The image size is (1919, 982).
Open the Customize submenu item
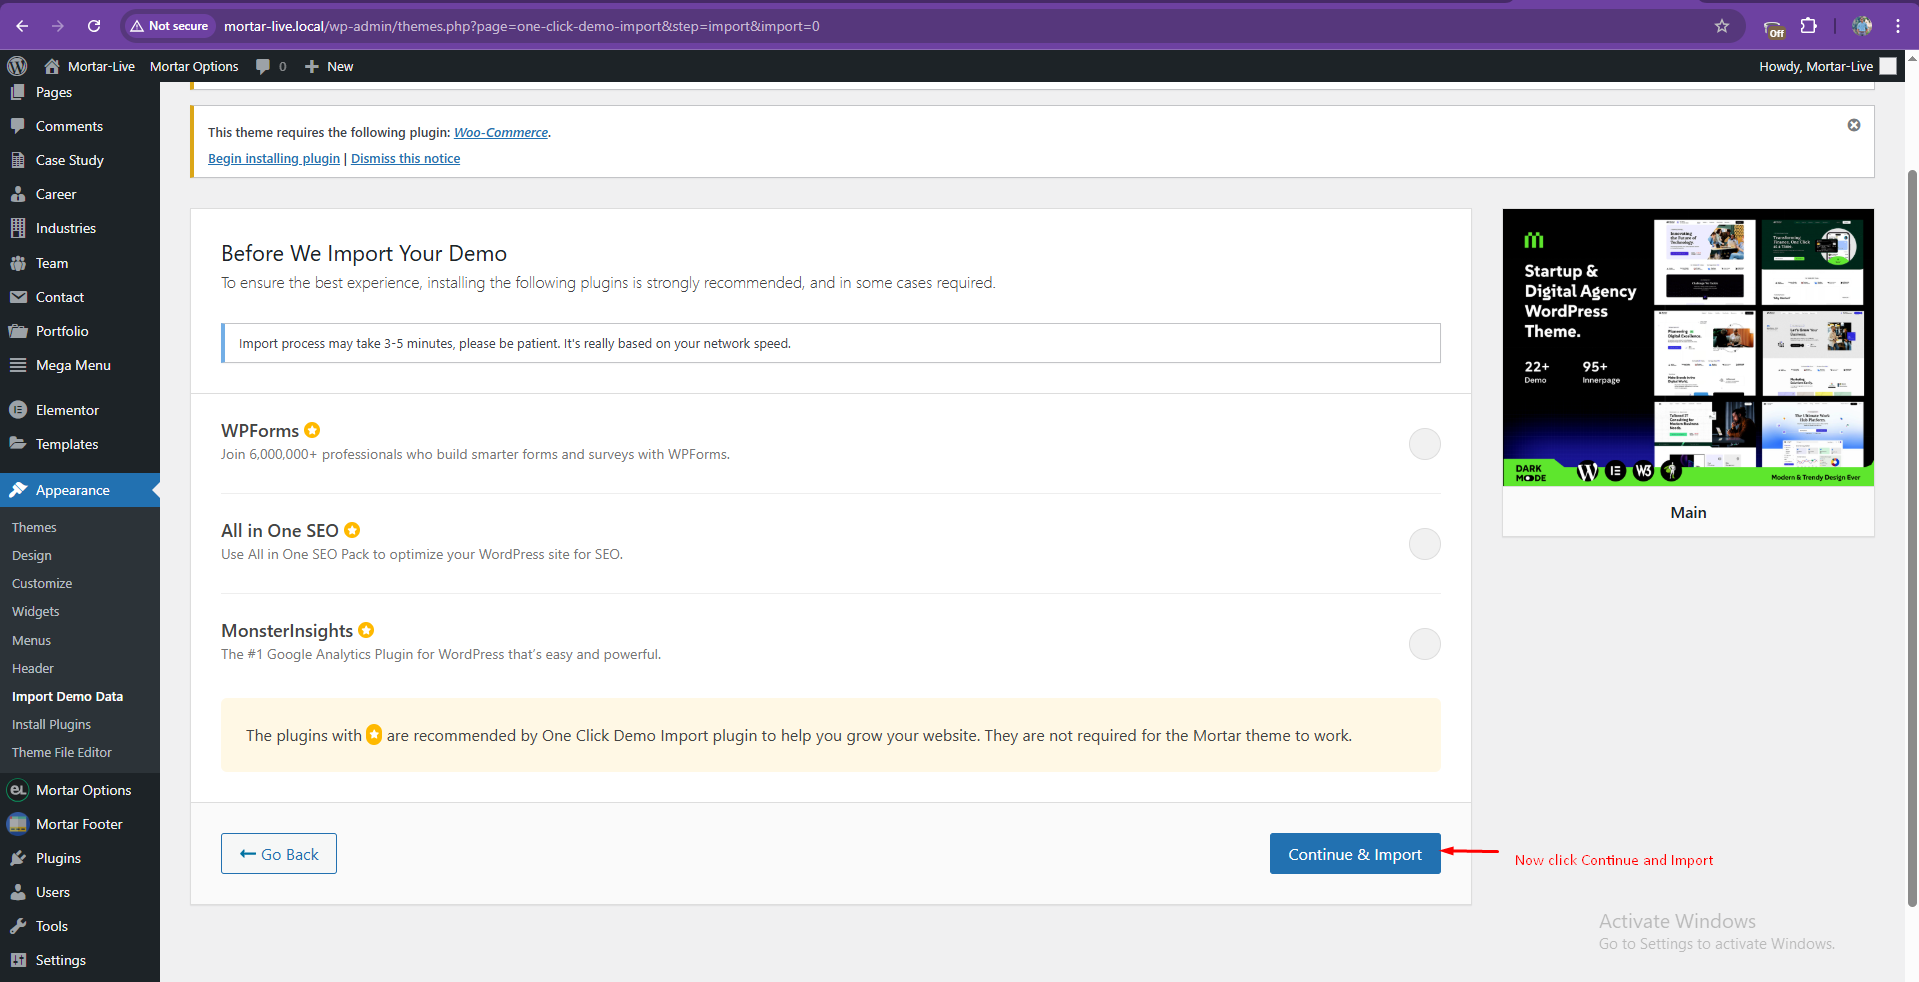pos(42,583)
